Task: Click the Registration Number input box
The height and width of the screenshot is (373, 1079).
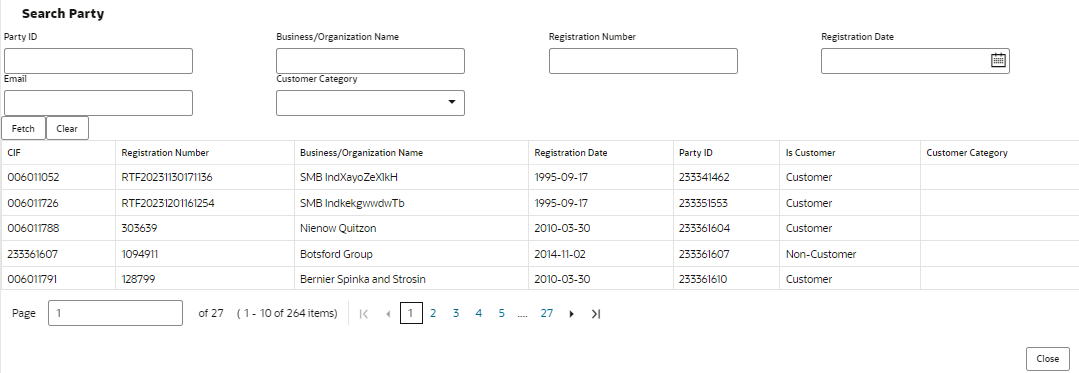Action: click(643, 61)
